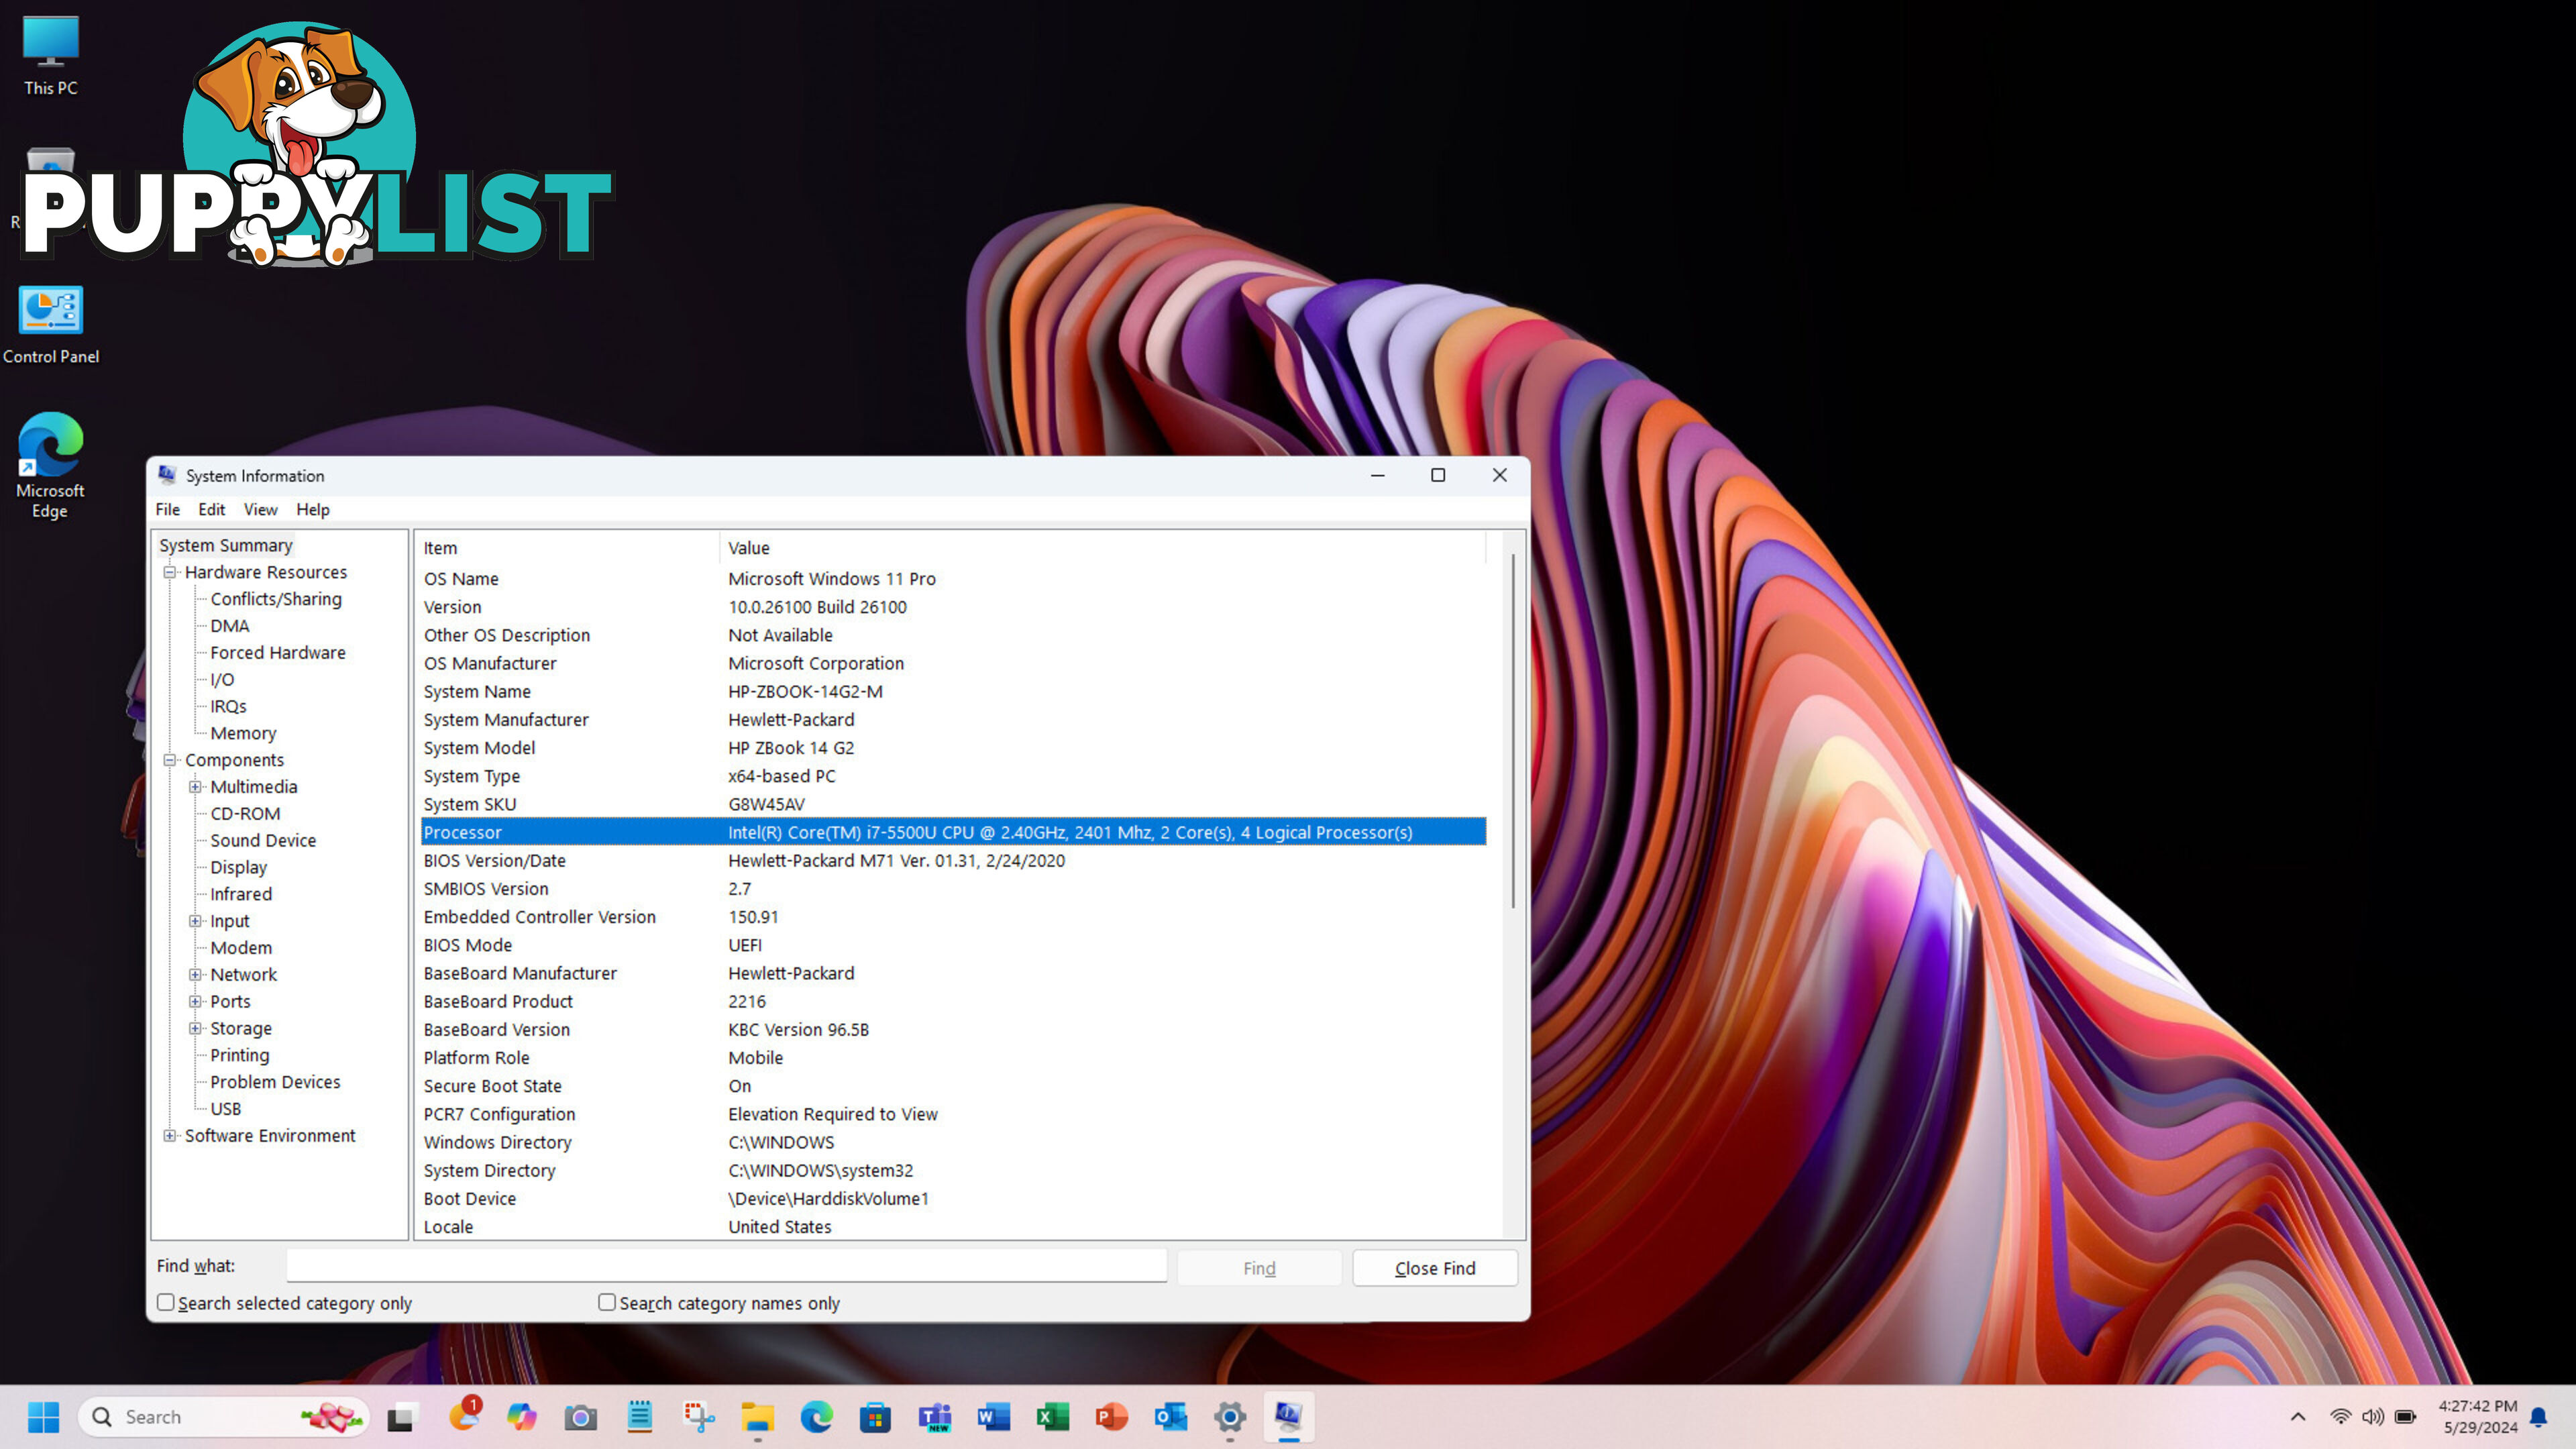
Task: Select Problem Devices tree item
Action: [x=275, y=1082]
